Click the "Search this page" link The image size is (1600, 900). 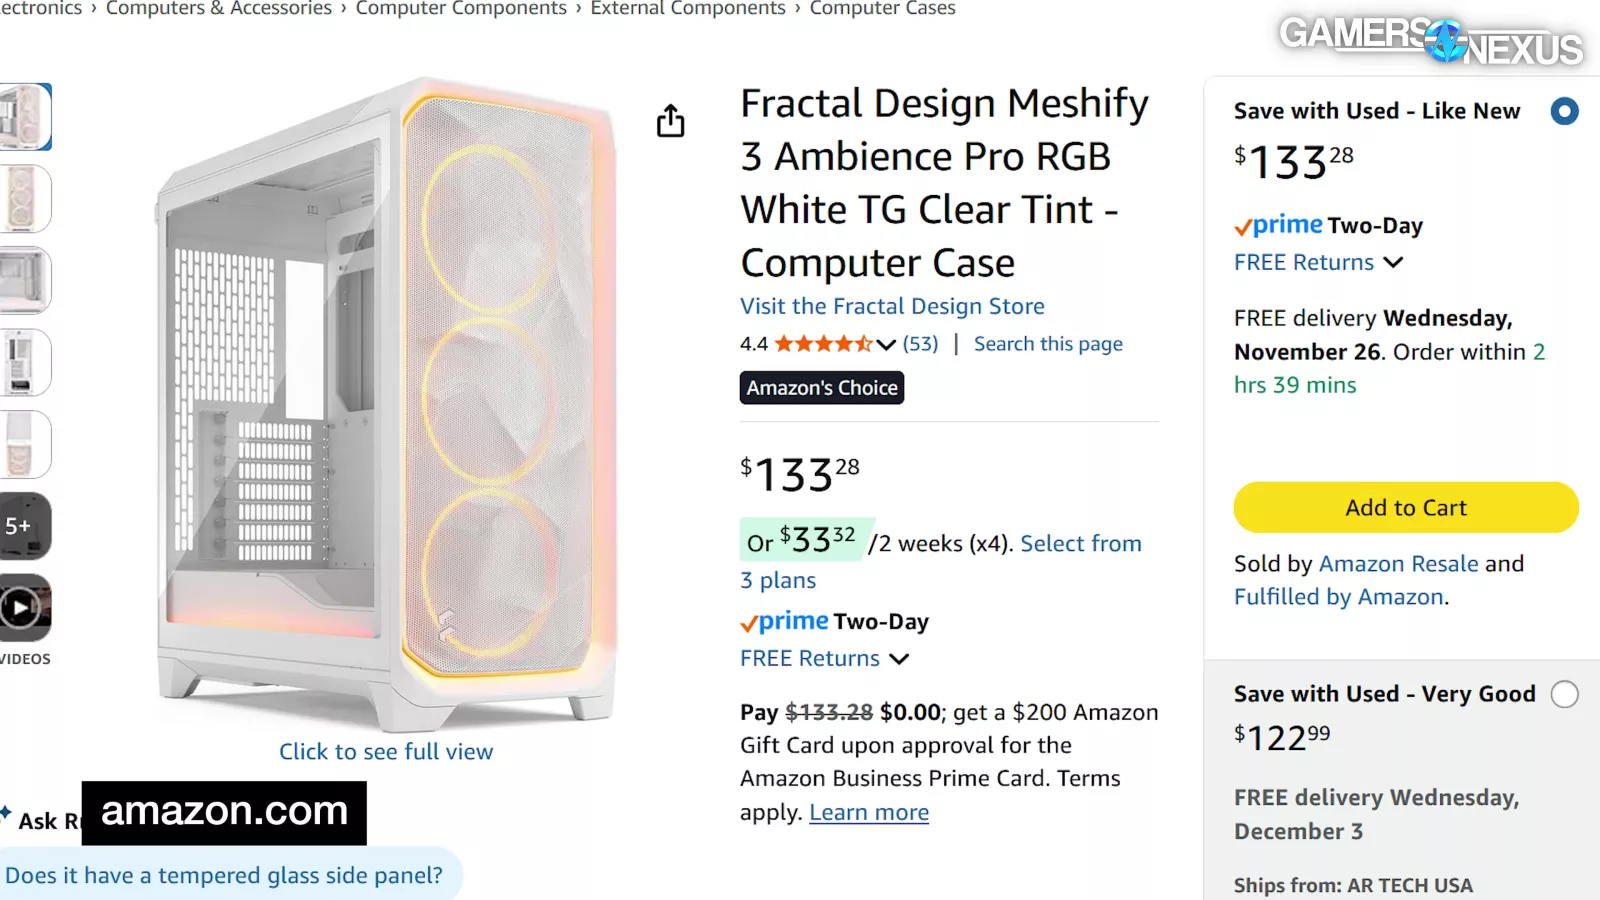point(1048,344)
